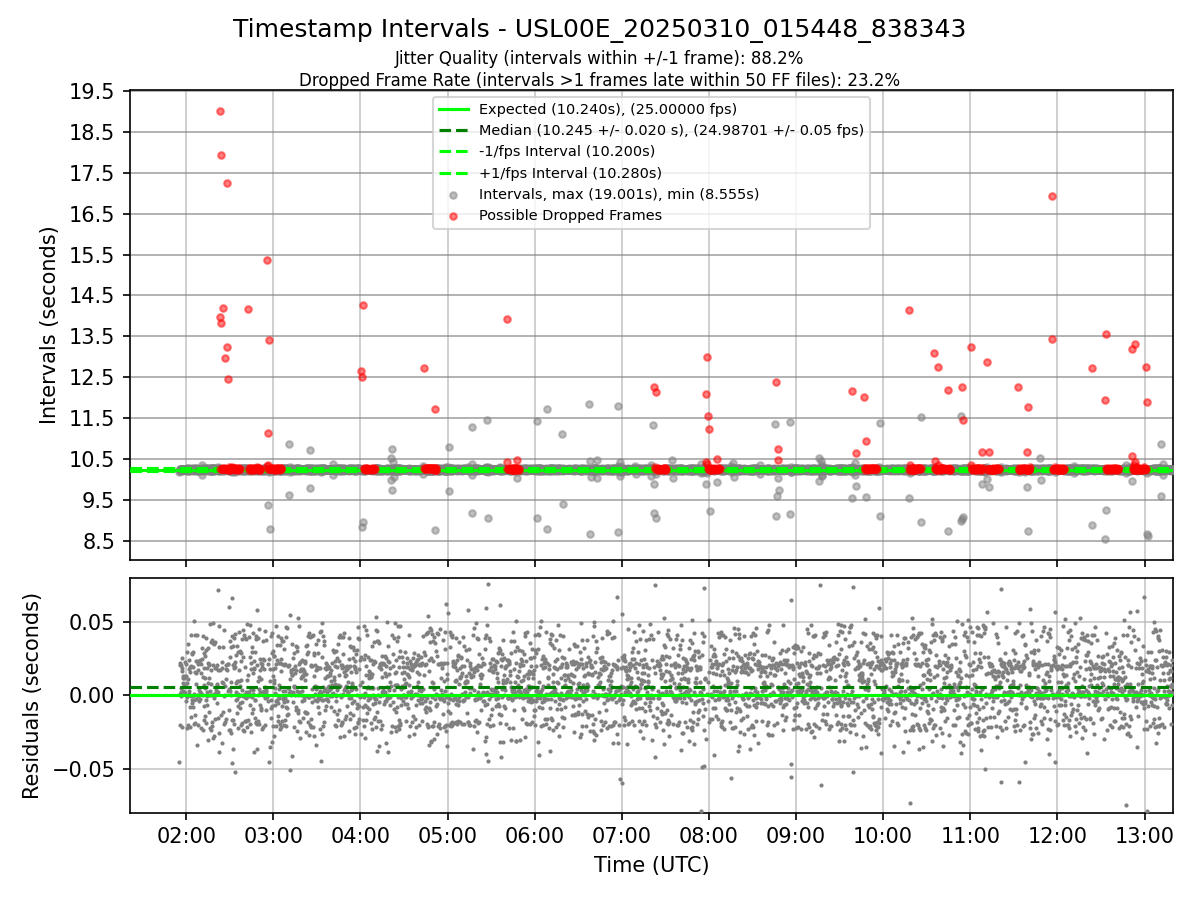Click the y-axis tick label '10.5'
The width and height of the screenshot is (1200, 900).
(x=93, y=460)
